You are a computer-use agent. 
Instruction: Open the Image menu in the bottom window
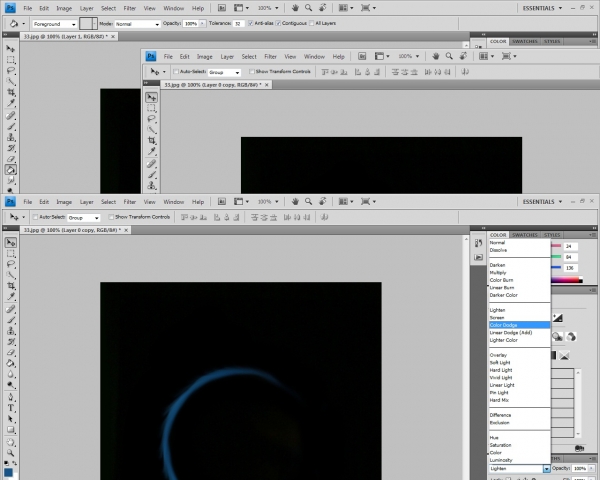pos(64,202)
